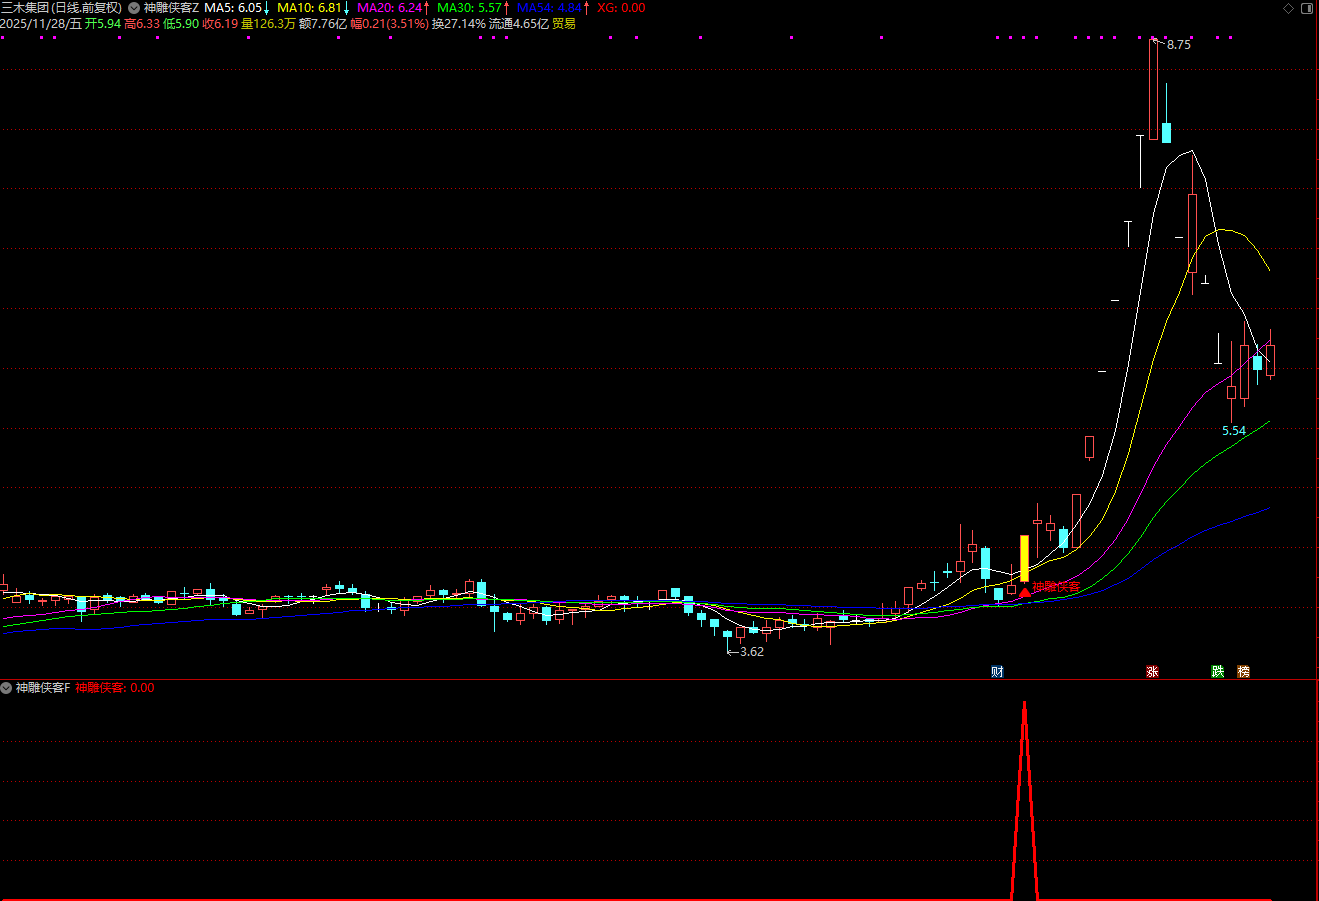Click the red peak in sub-indicator panel

[1024, 706]
